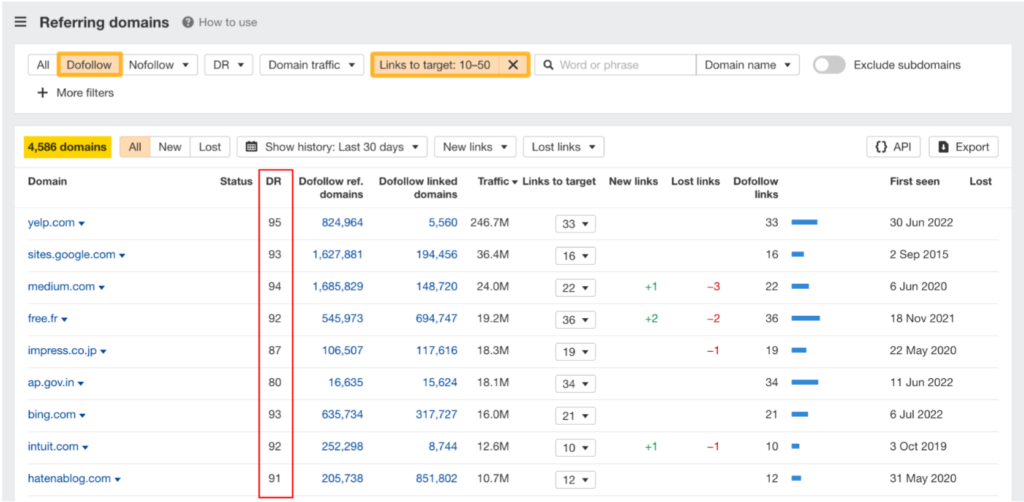1024x502 pixels.
Task: Toggle Exclude subdomains switch
Action: point(829,65)
